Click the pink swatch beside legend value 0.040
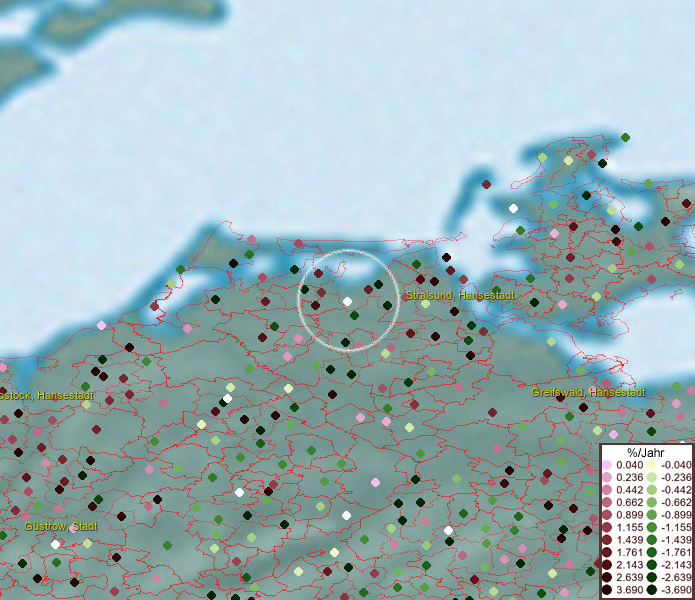The height and width of the screenshot is (600, 695). [x=607, y=465]
